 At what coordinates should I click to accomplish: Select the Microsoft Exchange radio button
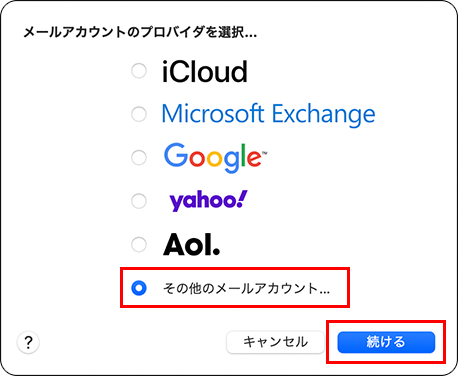[139, 114]
